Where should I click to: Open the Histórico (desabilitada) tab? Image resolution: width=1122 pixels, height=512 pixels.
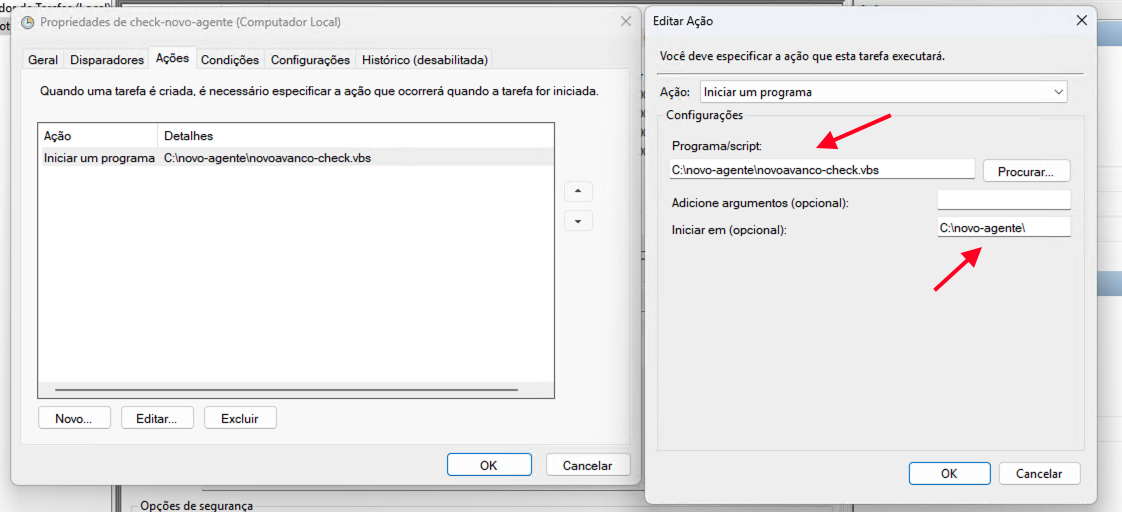coord(425,60)
